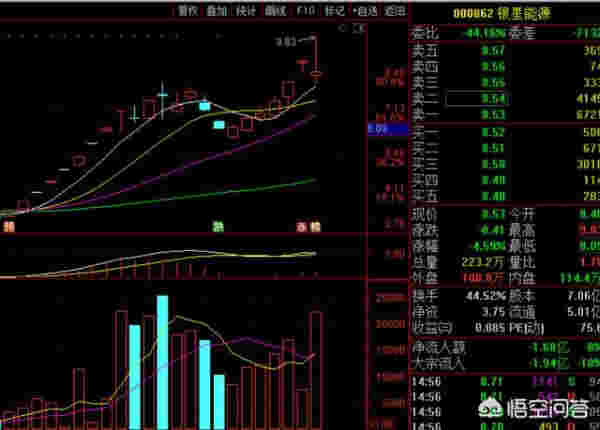Click the orange marker icon at chart bottom-left
The height and width of the screenshot is (430, 600).
(9, 228)
